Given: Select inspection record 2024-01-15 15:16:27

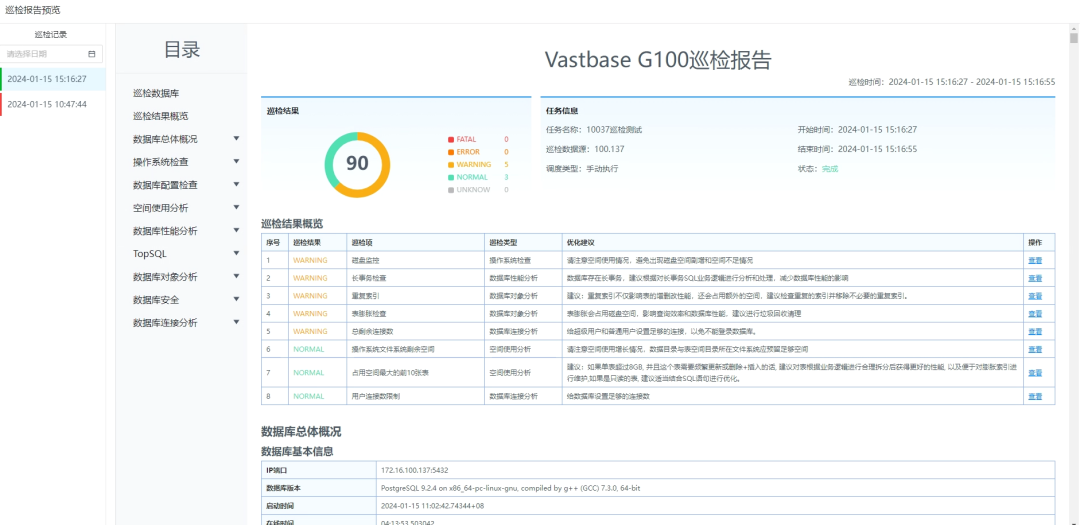Looking at the screenshot, I should (x=53, y=79).
